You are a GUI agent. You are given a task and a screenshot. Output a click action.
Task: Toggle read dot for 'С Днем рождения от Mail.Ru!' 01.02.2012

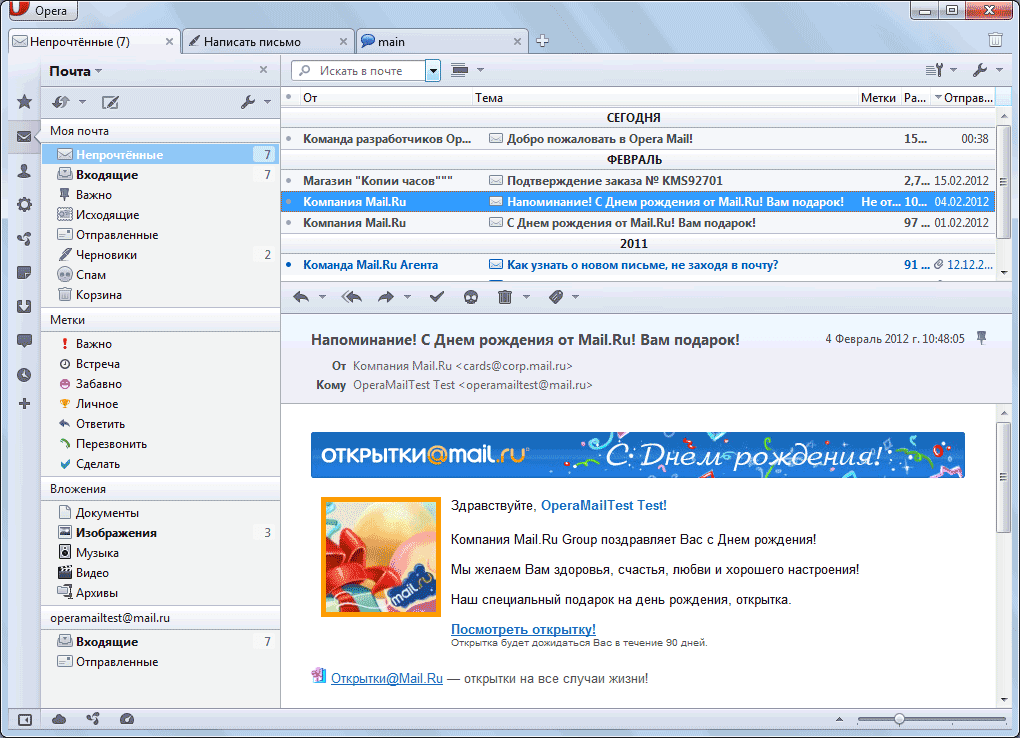click(x=289, y=223)
